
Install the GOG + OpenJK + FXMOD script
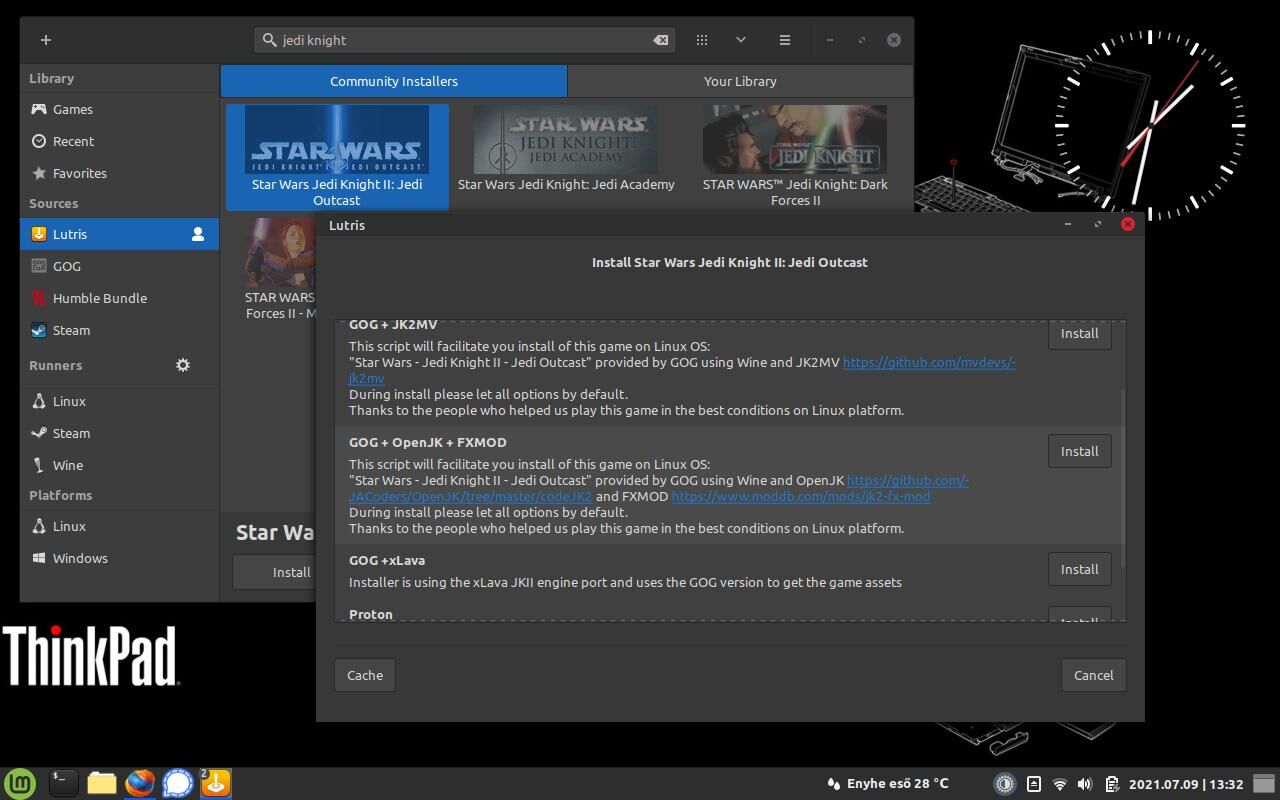(1079, 451)
